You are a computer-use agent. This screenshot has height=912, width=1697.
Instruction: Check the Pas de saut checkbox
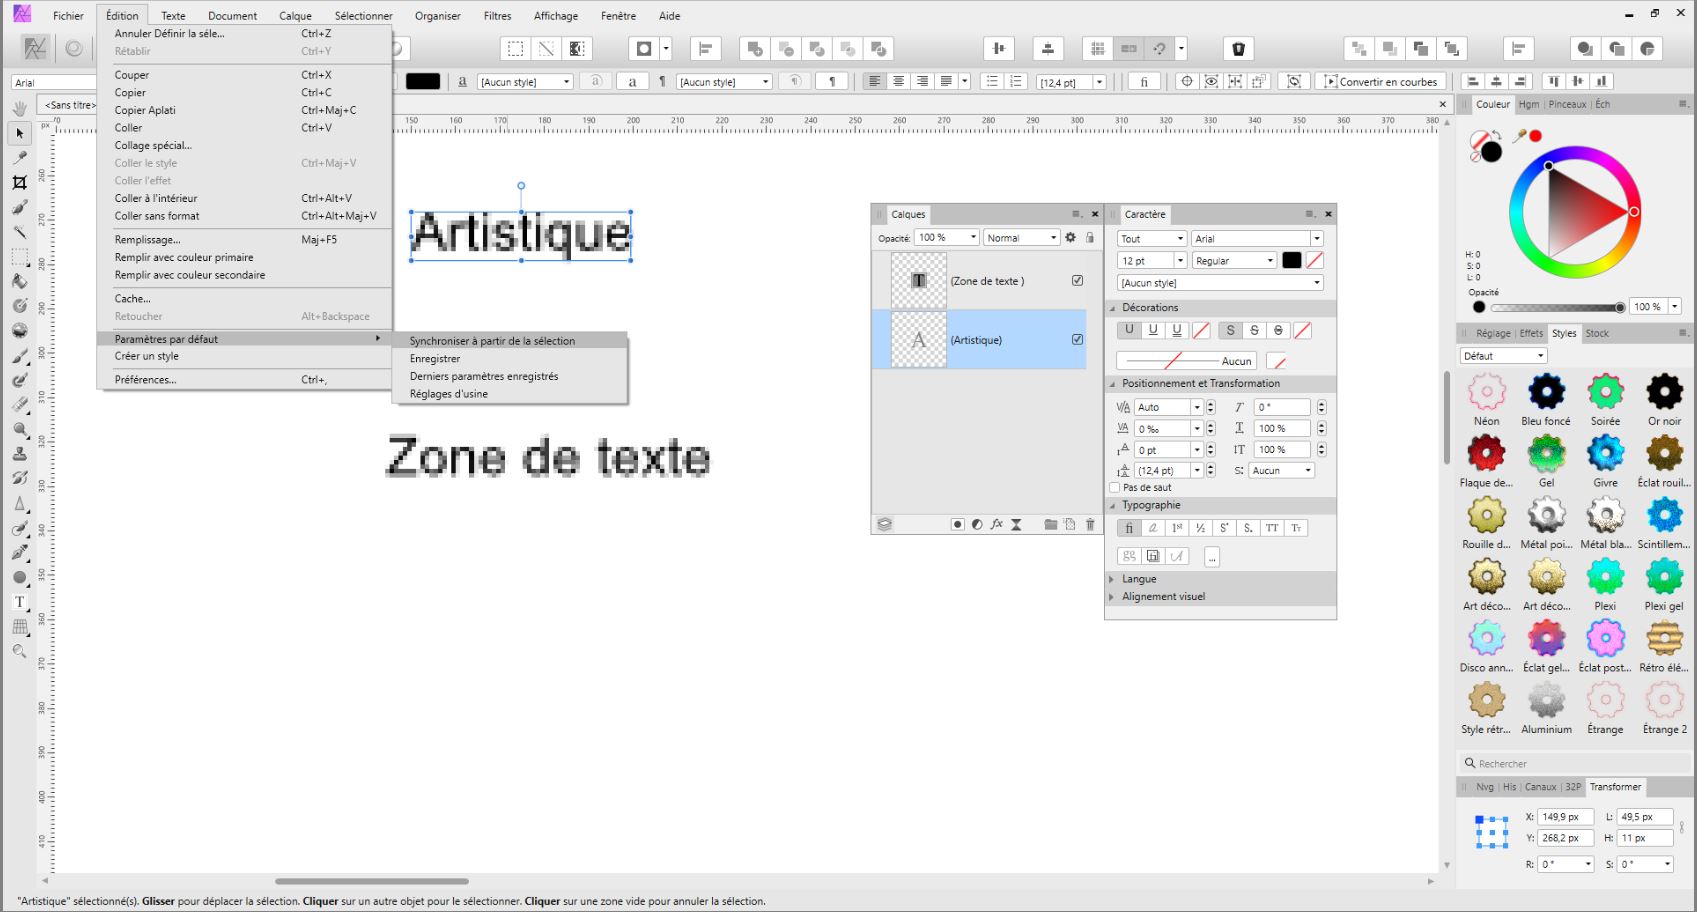point(1115,487)
